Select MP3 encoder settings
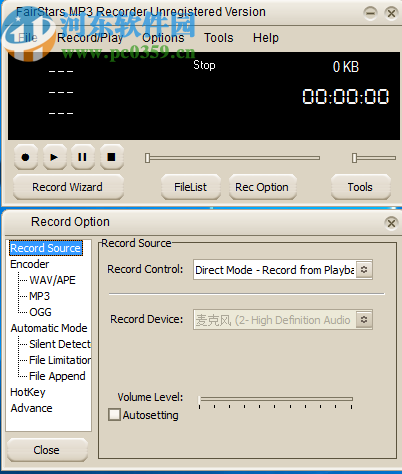Screen dimensions: 402x474 pyautogui.click(x=39, y=296)
